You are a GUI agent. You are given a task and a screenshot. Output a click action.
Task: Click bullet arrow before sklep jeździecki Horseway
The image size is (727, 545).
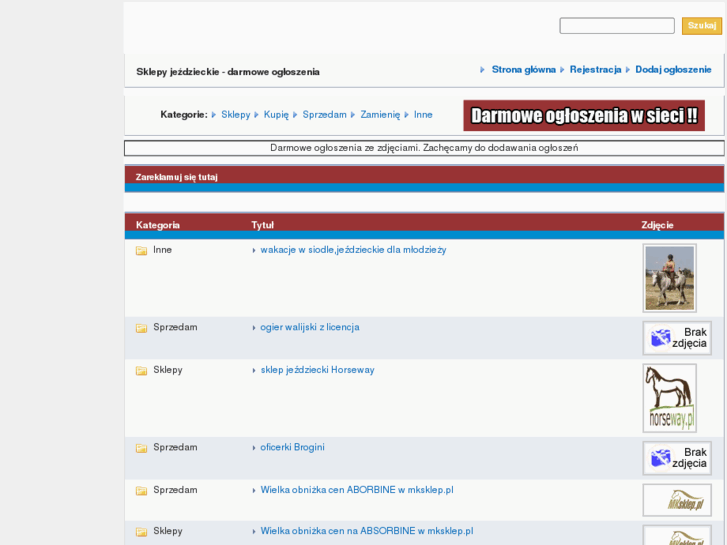pos(254,371)
